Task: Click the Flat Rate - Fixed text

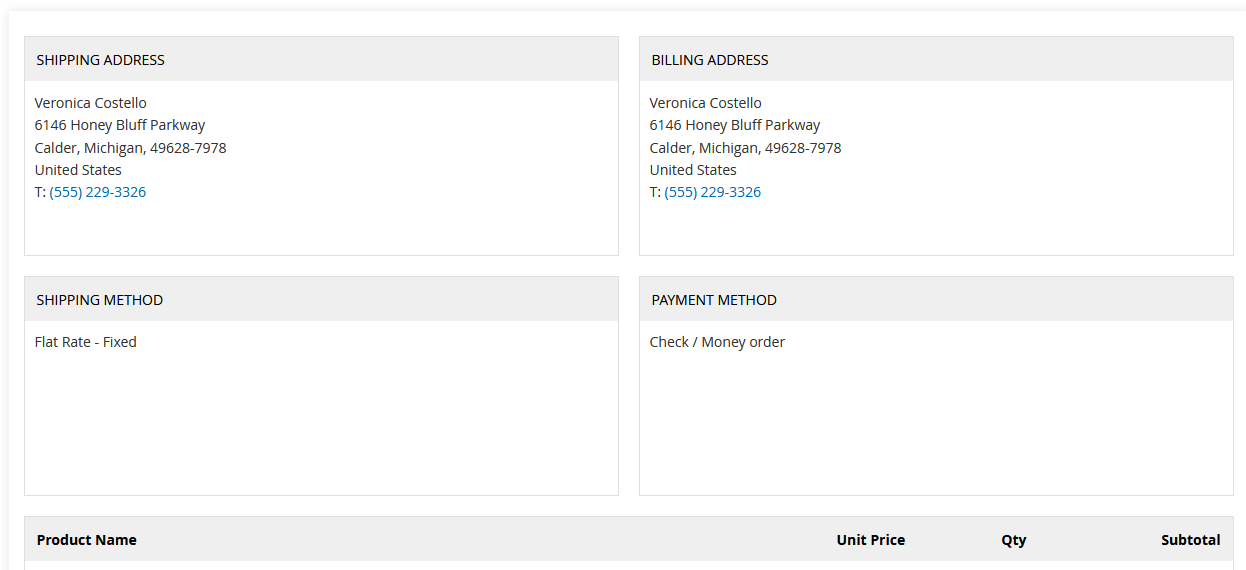Action: pos(85,342)
